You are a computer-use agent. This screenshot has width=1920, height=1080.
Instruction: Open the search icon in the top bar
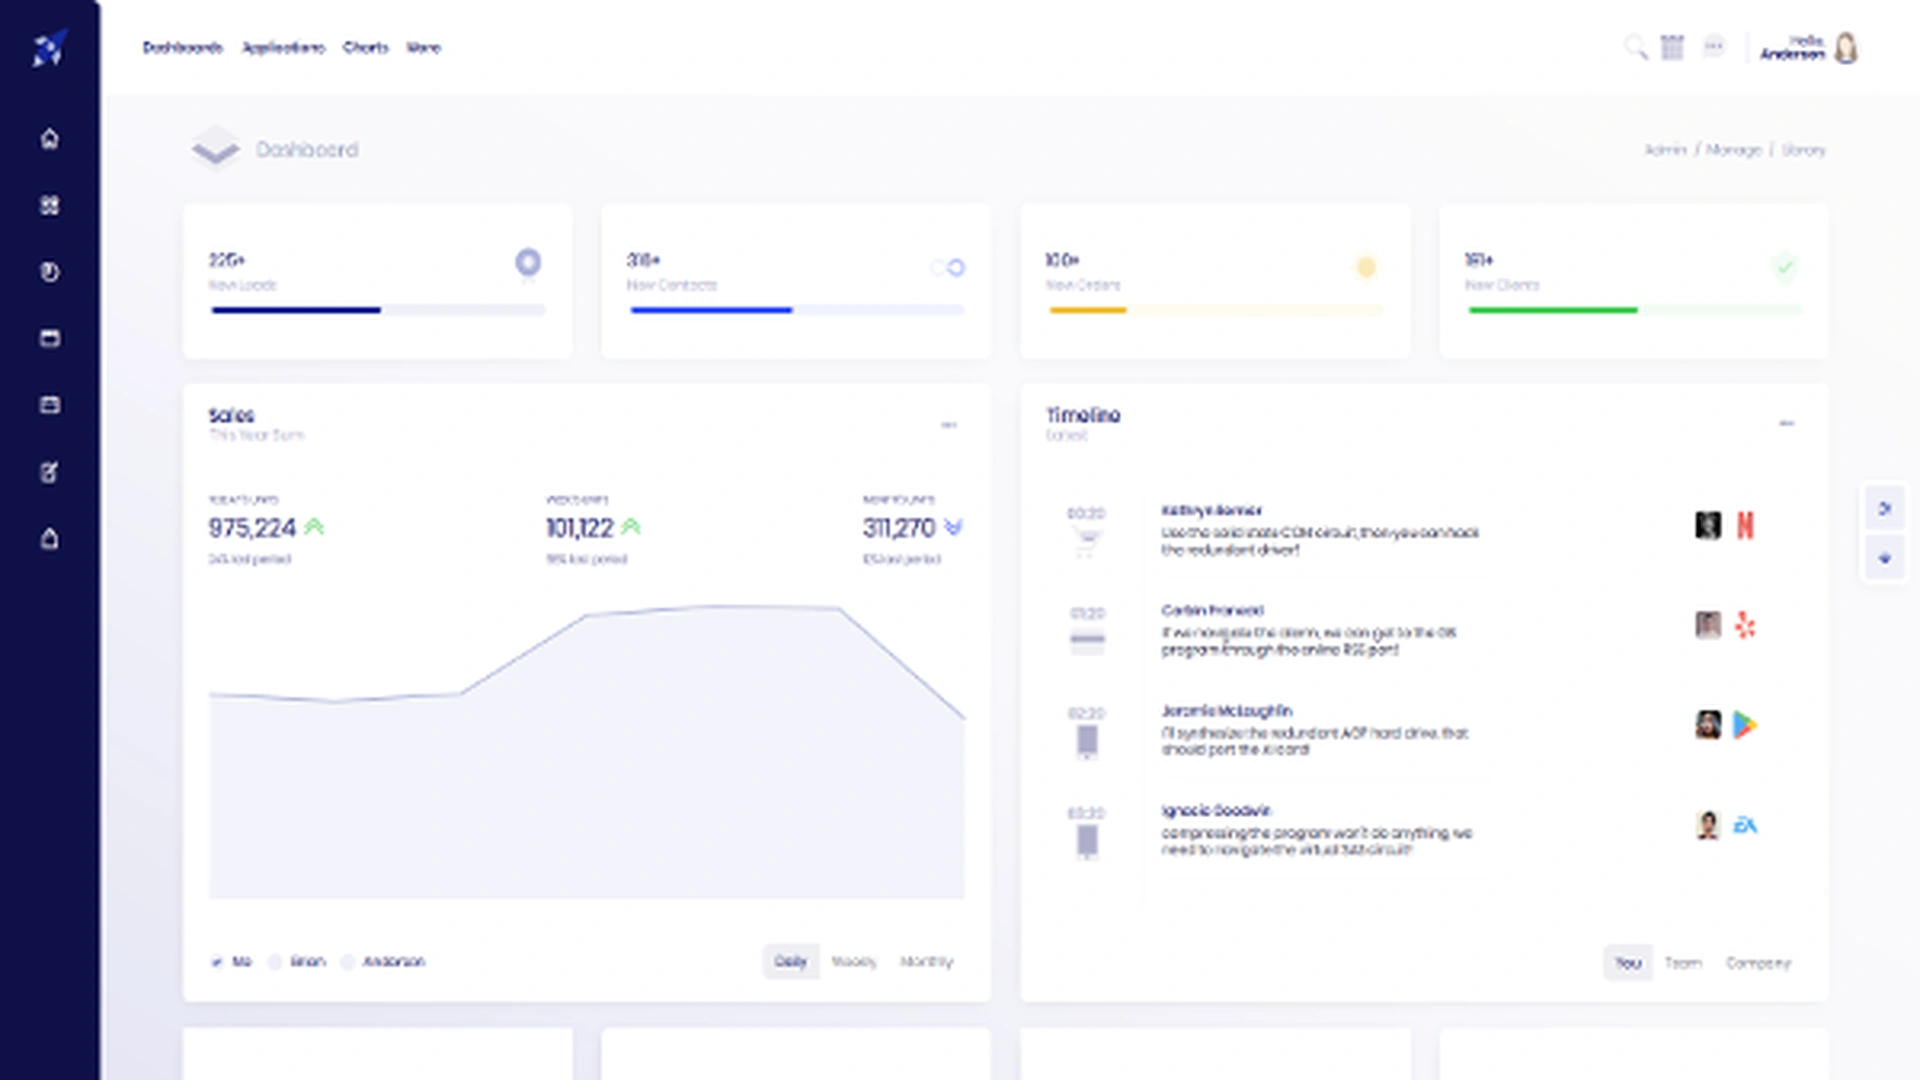1637,47
